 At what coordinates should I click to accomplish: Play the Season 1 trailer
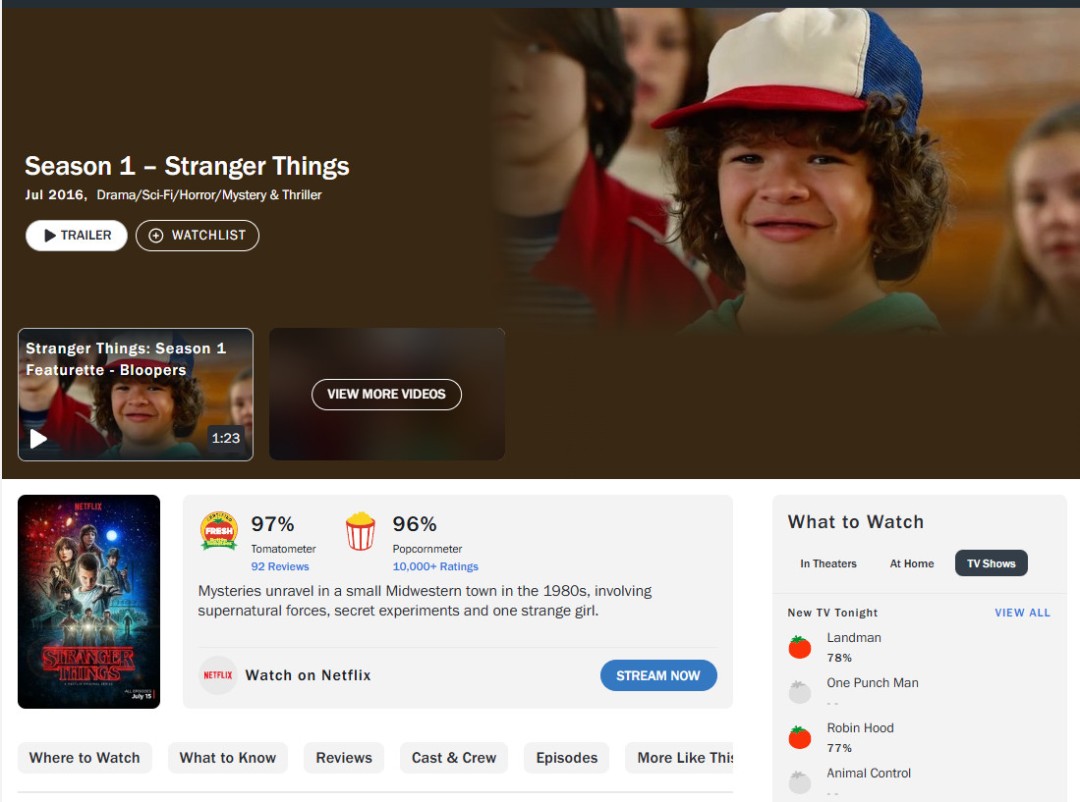click(76, 236)
